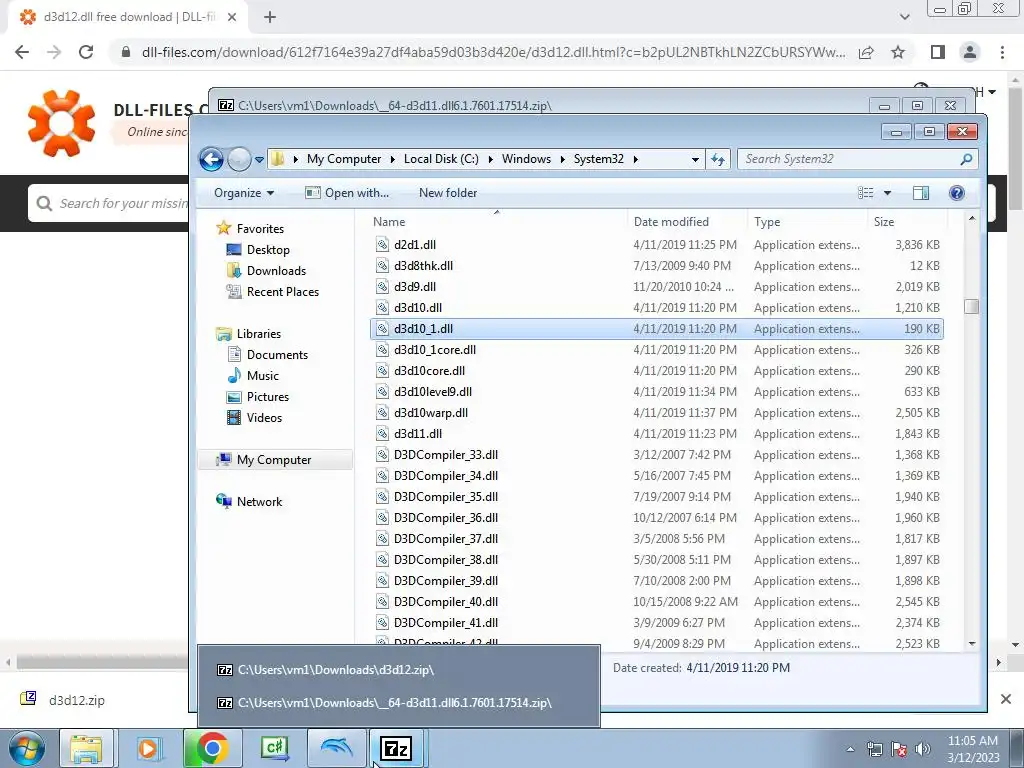Select d3d10_1core.dll file

656,349
